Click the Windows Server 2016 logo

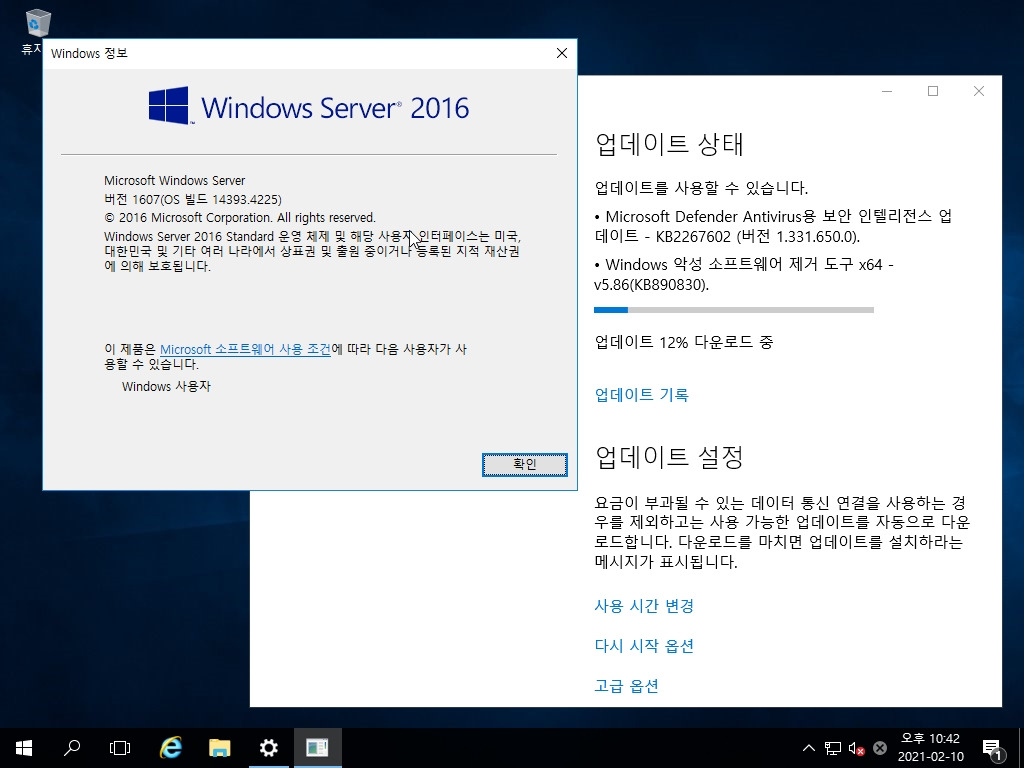tap(309, 106)
